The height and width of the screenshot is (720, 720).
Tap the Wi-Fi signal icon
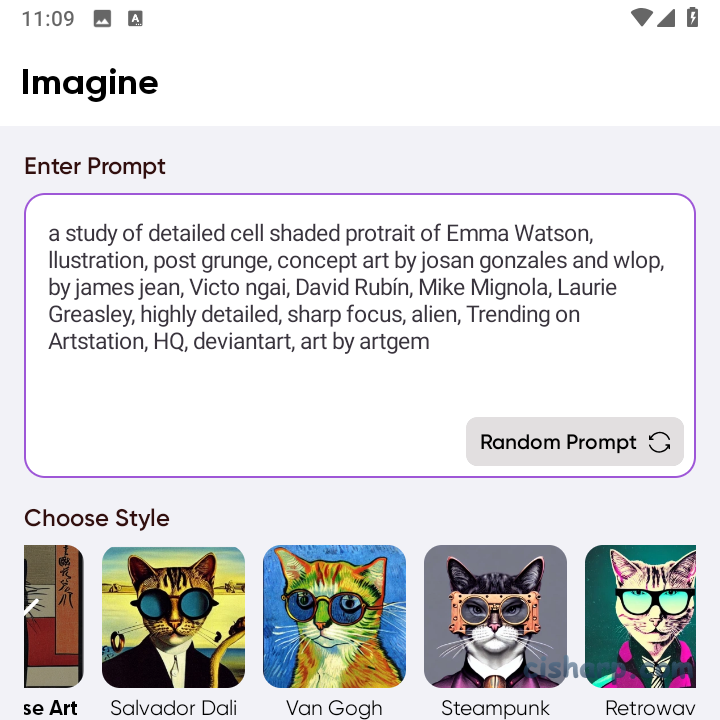coord(642,18)
